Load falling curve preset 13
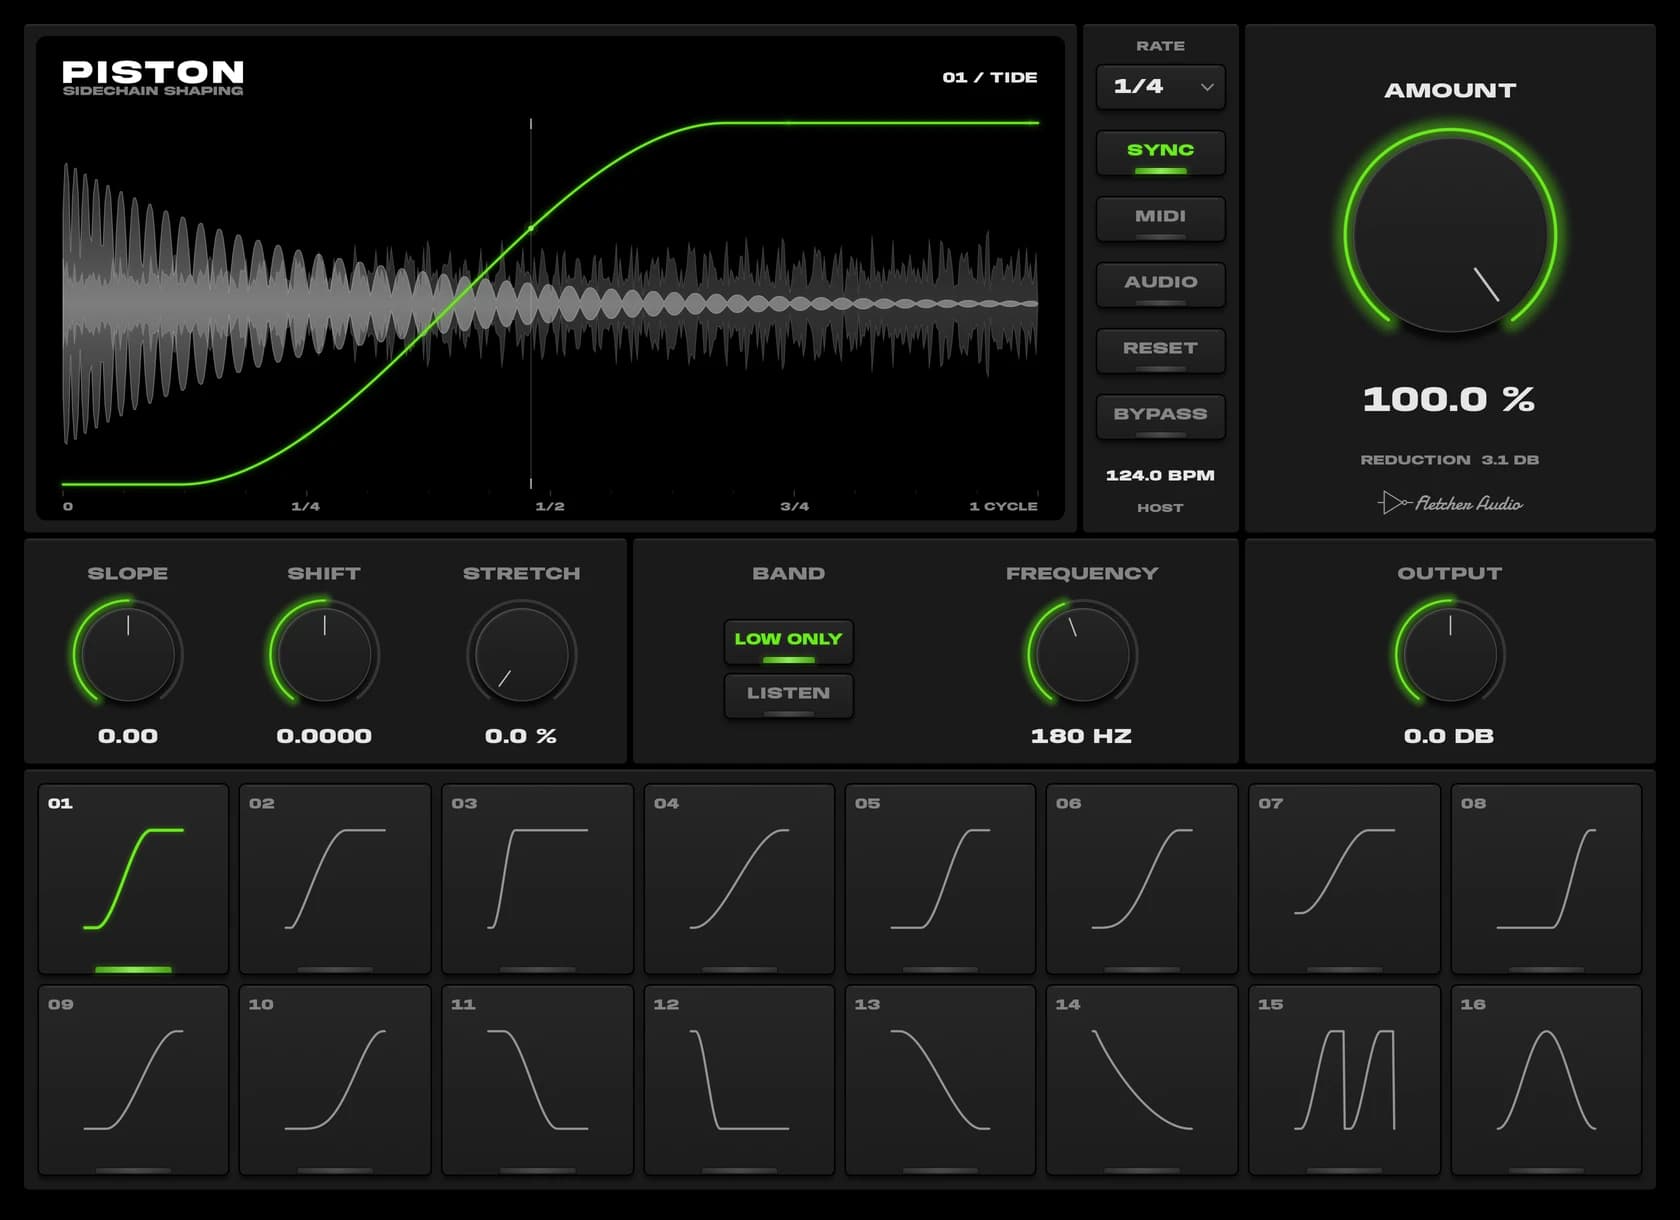Image resolution: width=1680 pixels, height=1220 pixels. (940, 1080)
